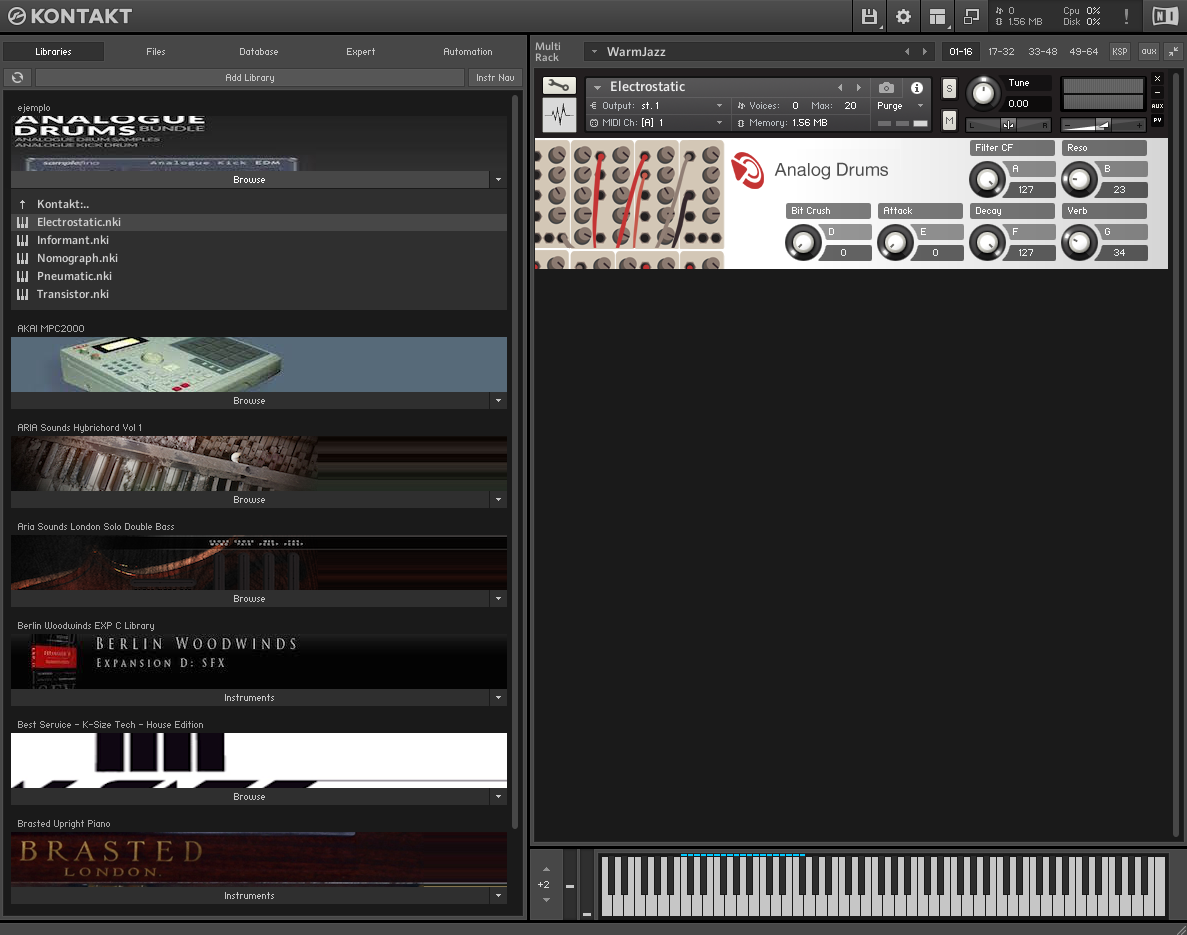Show instrument info with the i icon

tap(917, 88)
